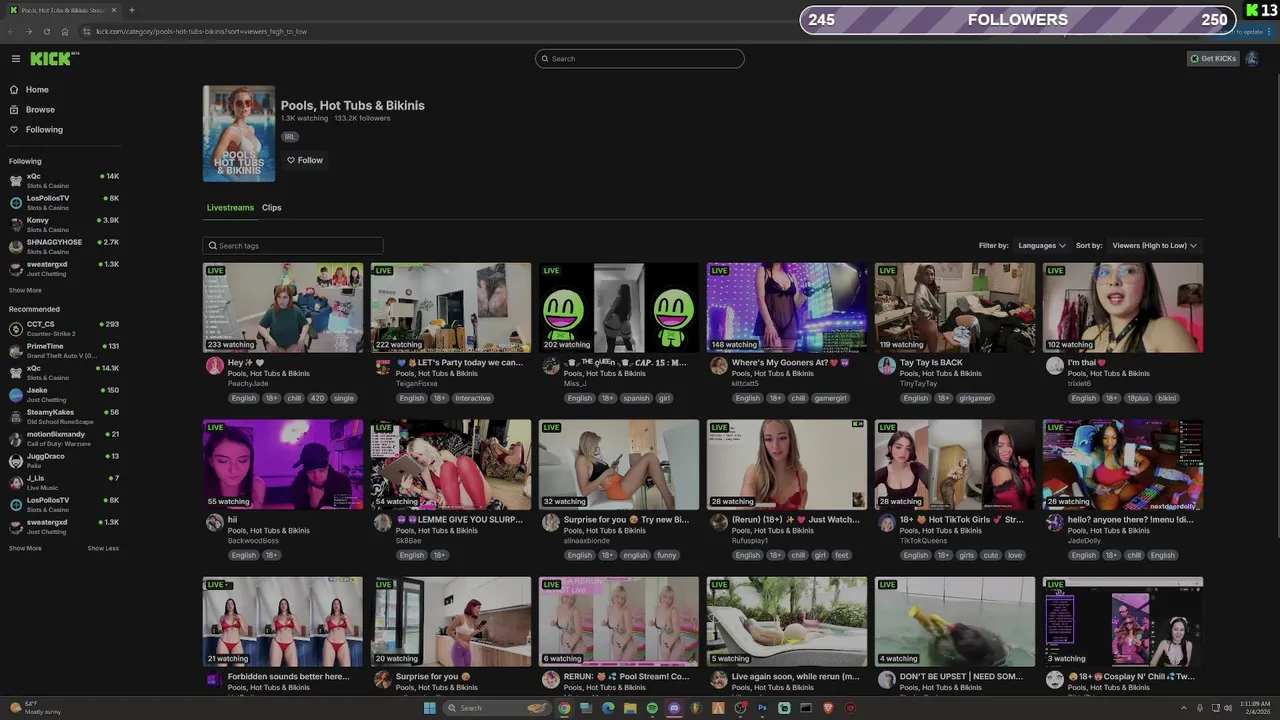Viewport: 1280px width, 720px height.
Task: Open stream title 'Where's My Gooners At?'
Action: point(791,362)
